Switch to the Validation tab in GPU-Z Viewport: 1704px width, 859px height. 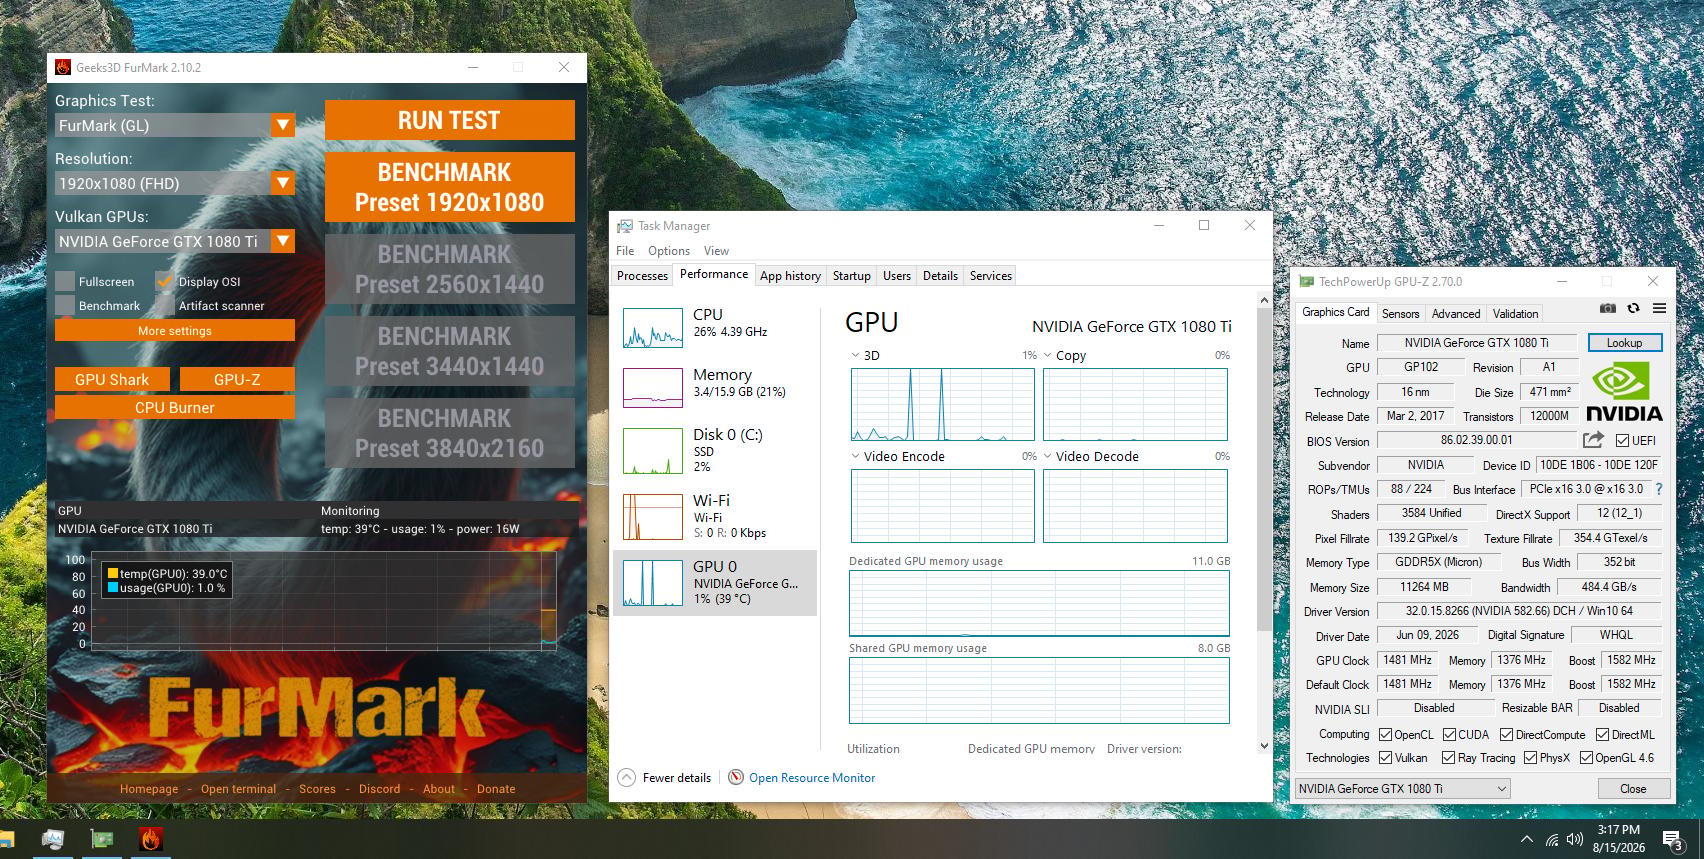coord(1516,314)
